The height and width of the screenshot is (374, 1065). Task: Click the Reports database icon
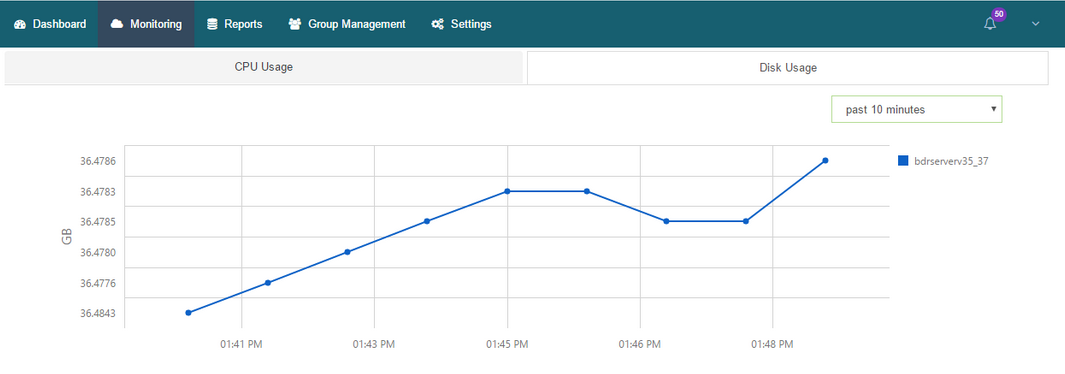pyautogui.click(x=212, y=24)
